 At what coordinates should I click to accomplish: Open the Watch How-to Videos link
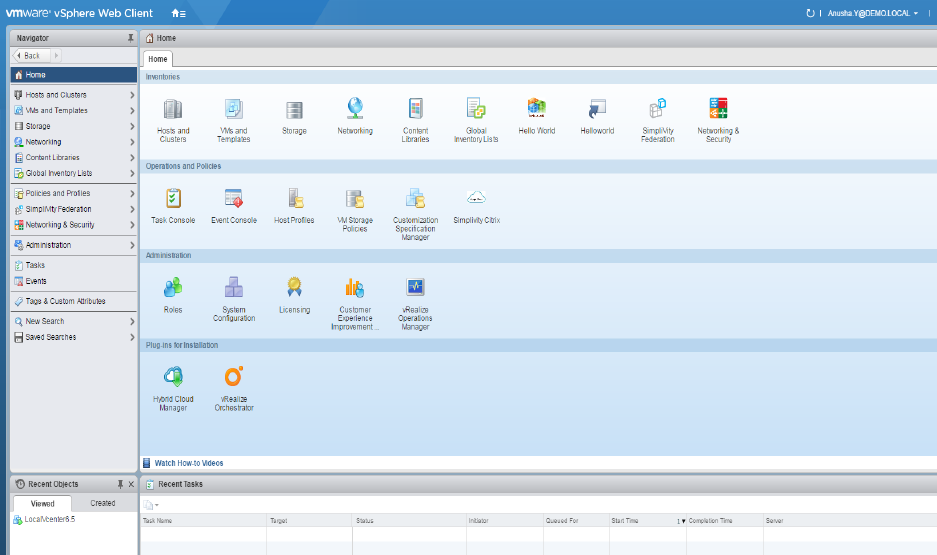188,463
